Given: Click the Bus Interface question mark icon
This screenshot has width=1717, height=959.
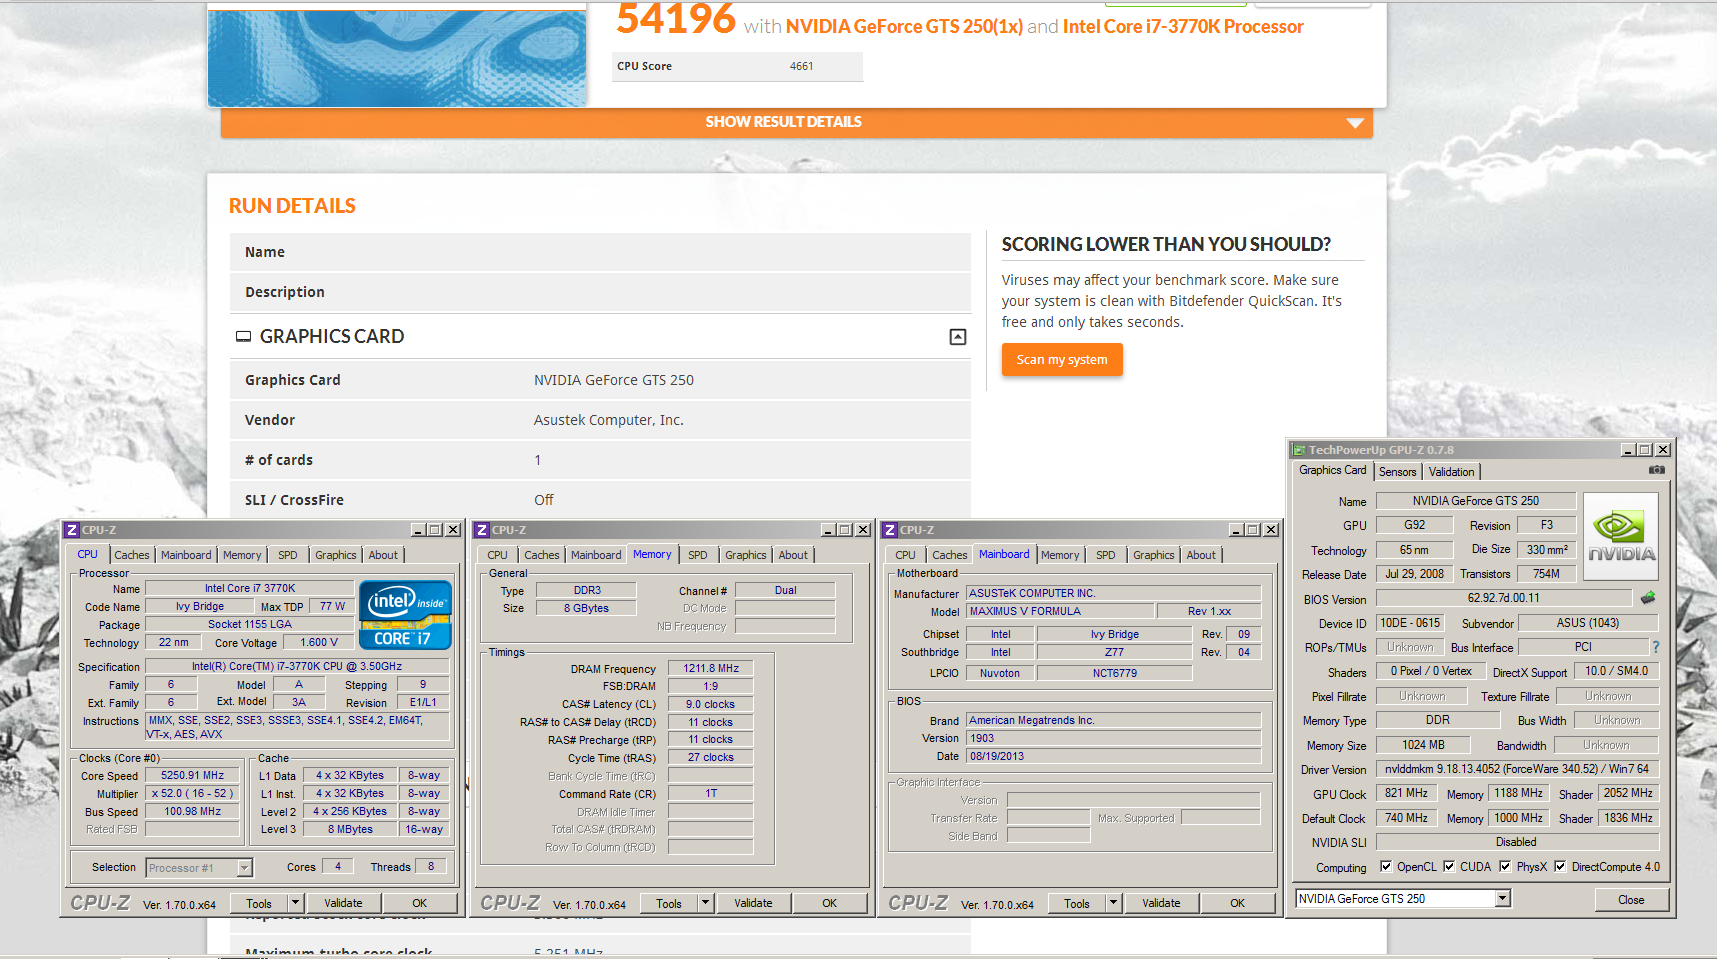Looking at the screenshot, I should [x=1656, y=647].
